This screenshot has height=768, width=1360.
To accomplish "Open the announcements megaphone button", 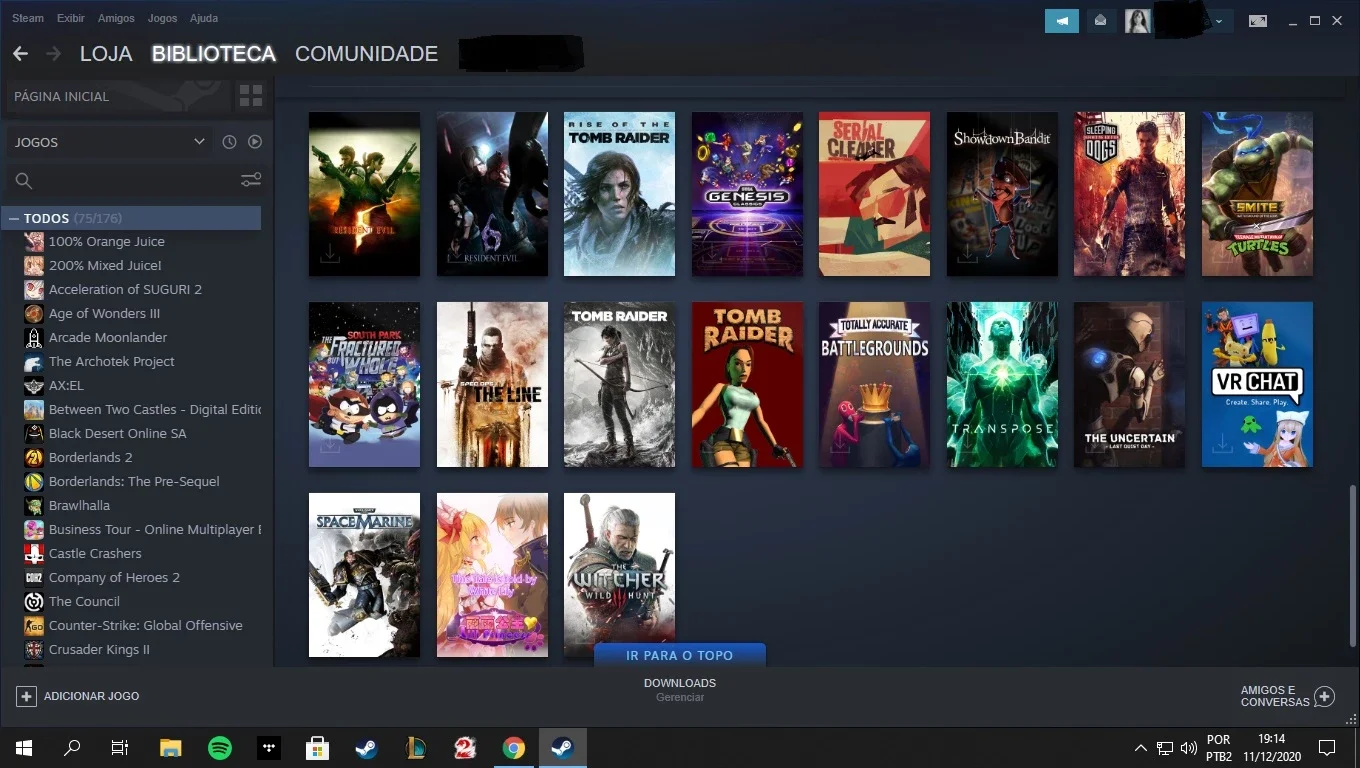I will click(x=1062, y=20).
